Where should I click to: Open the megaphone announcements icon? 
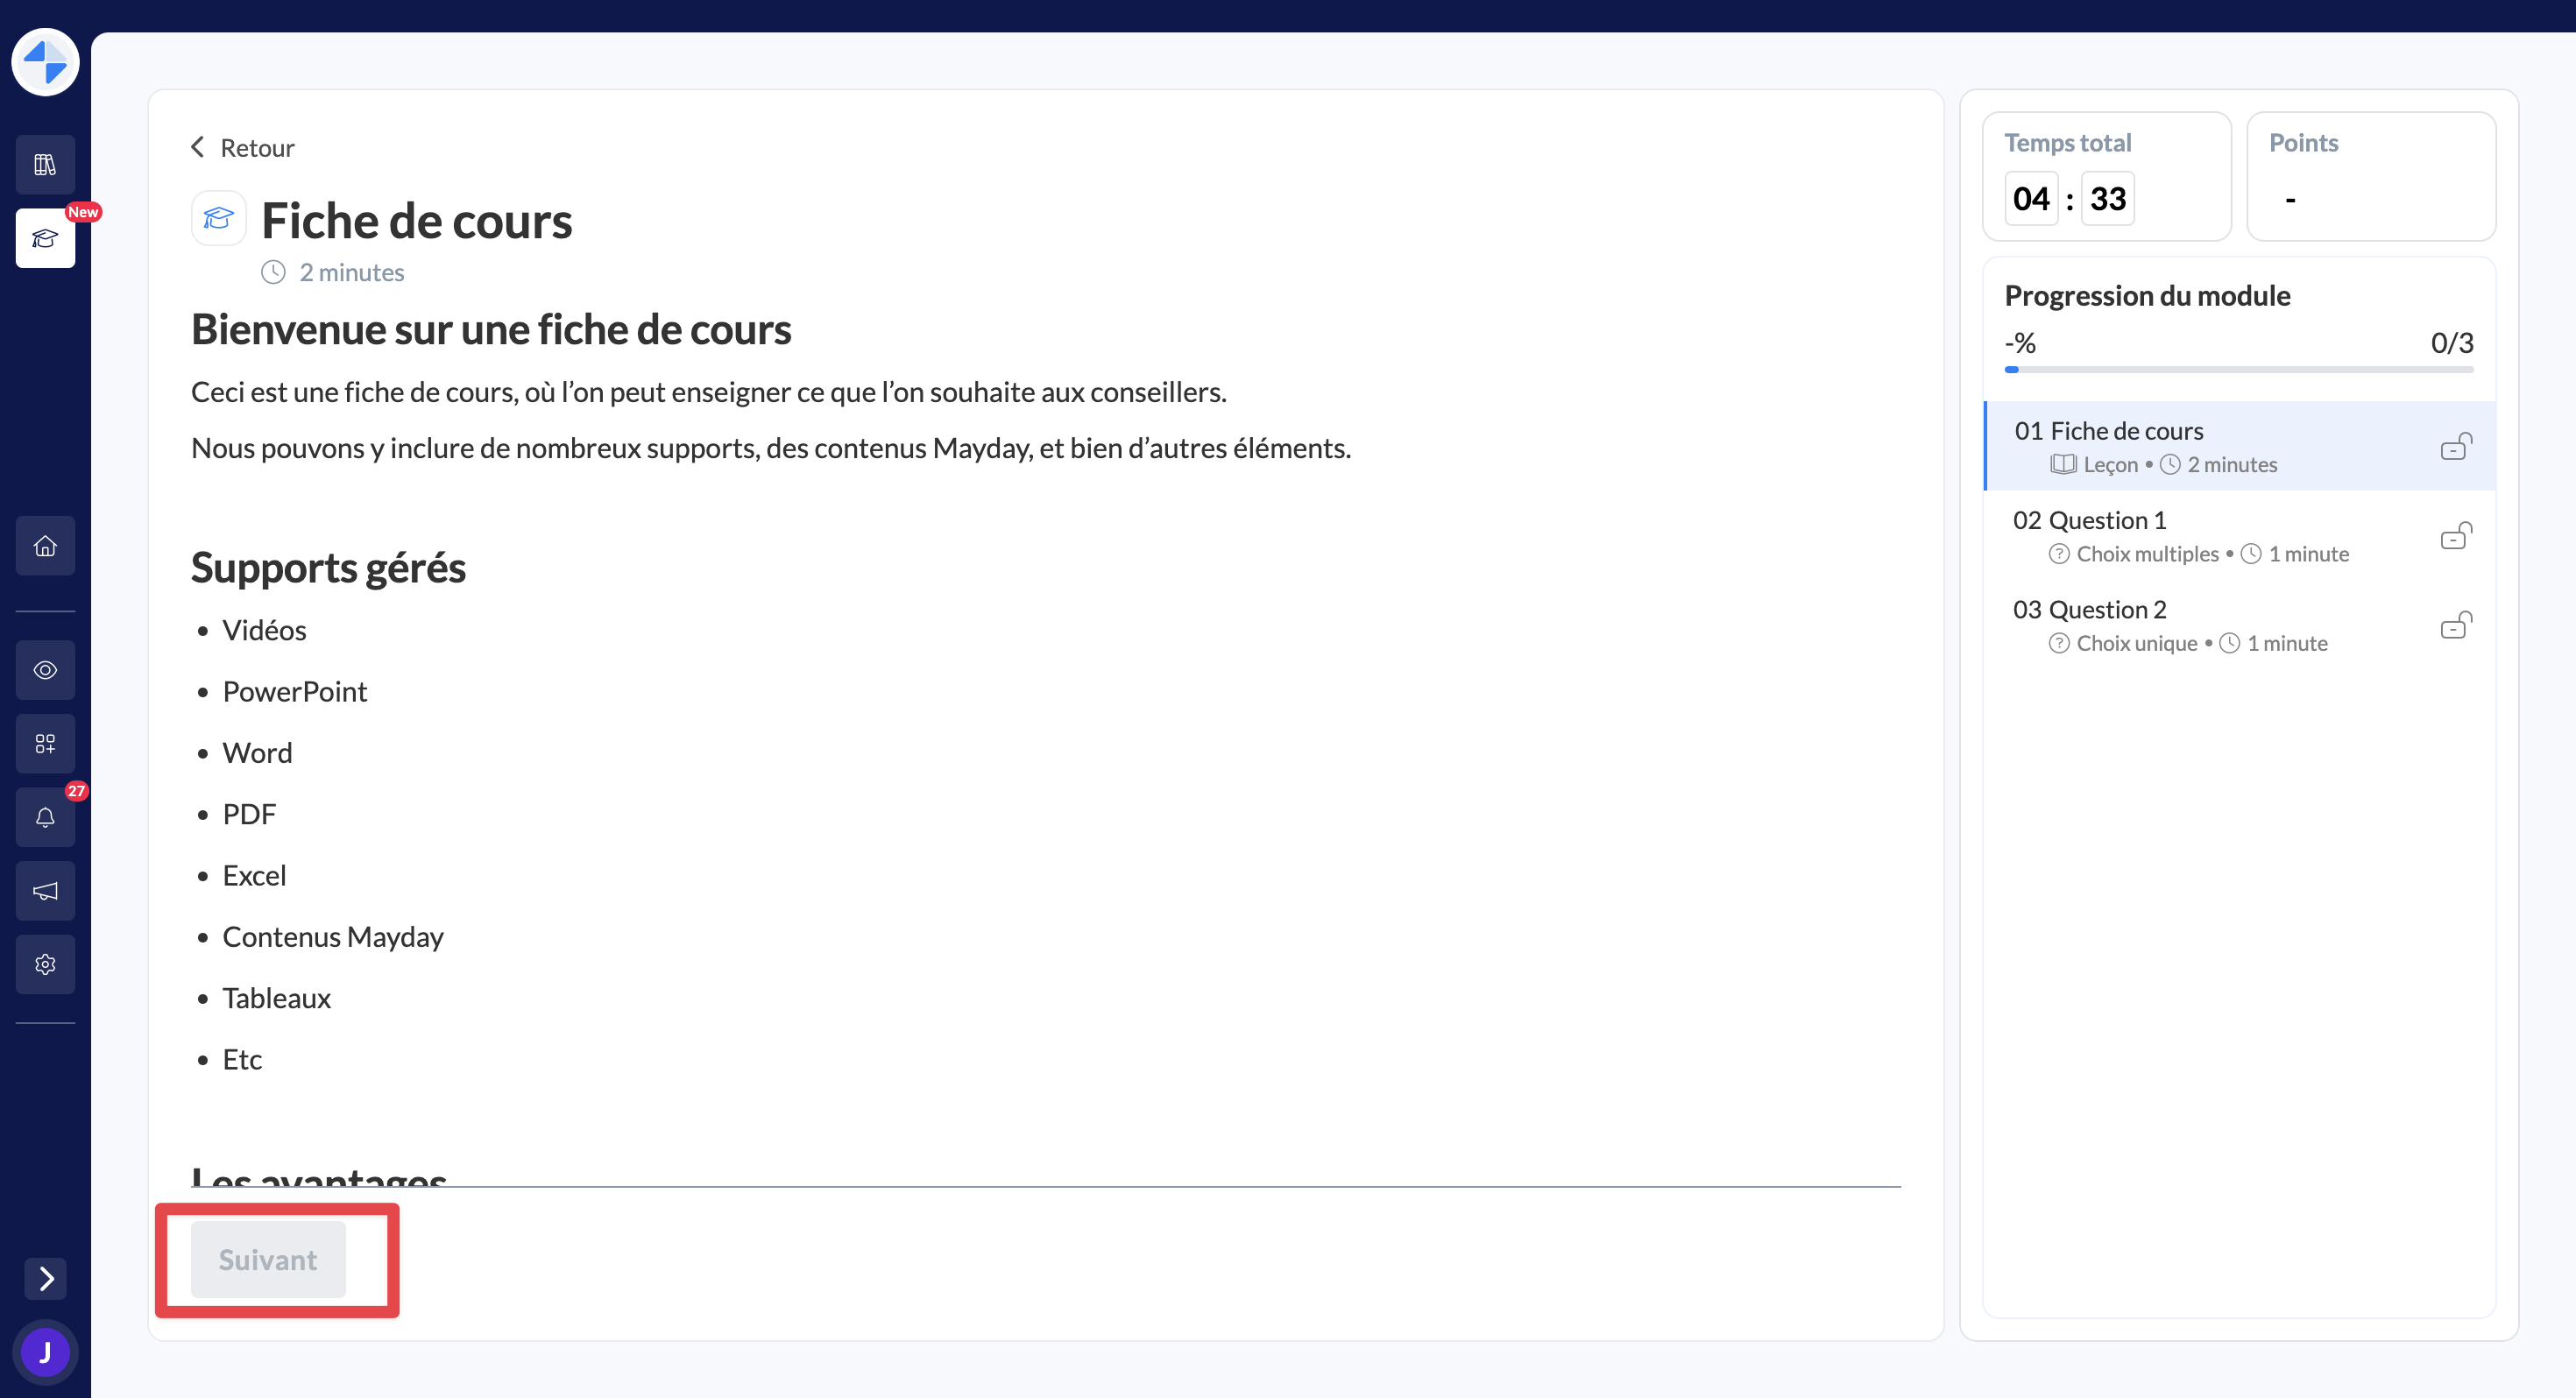(45, 891)
